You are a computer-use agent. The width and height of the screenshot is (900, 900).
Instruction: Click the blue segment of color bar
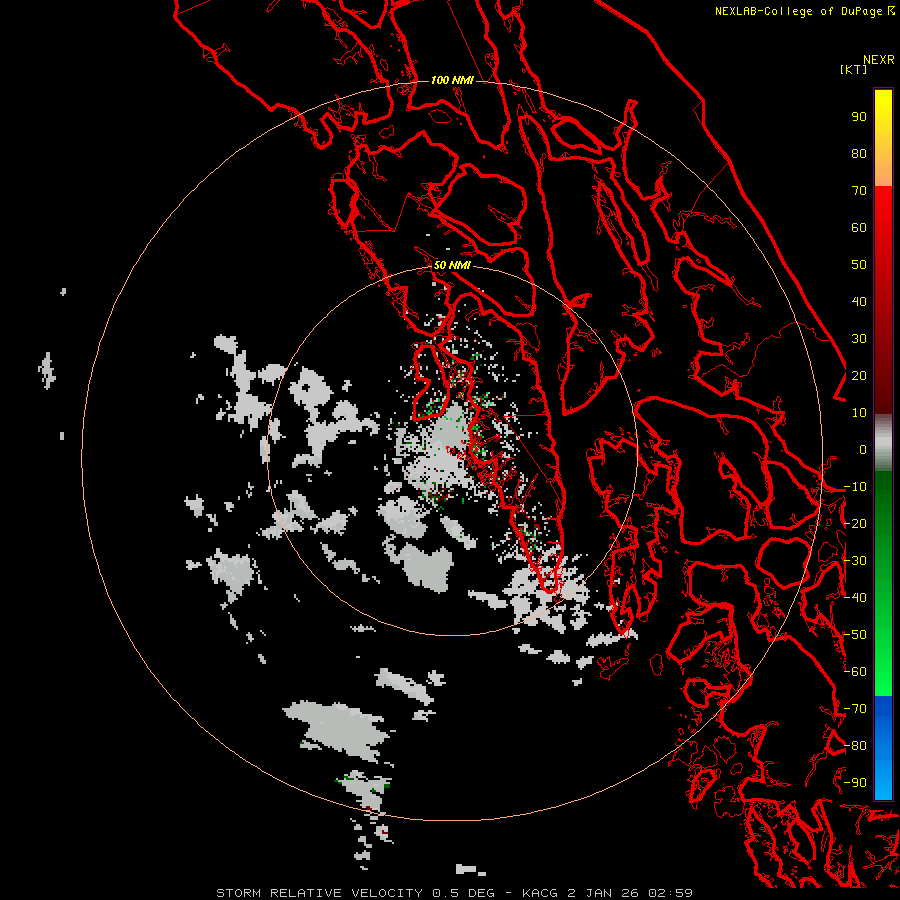[x=883, y=747]
